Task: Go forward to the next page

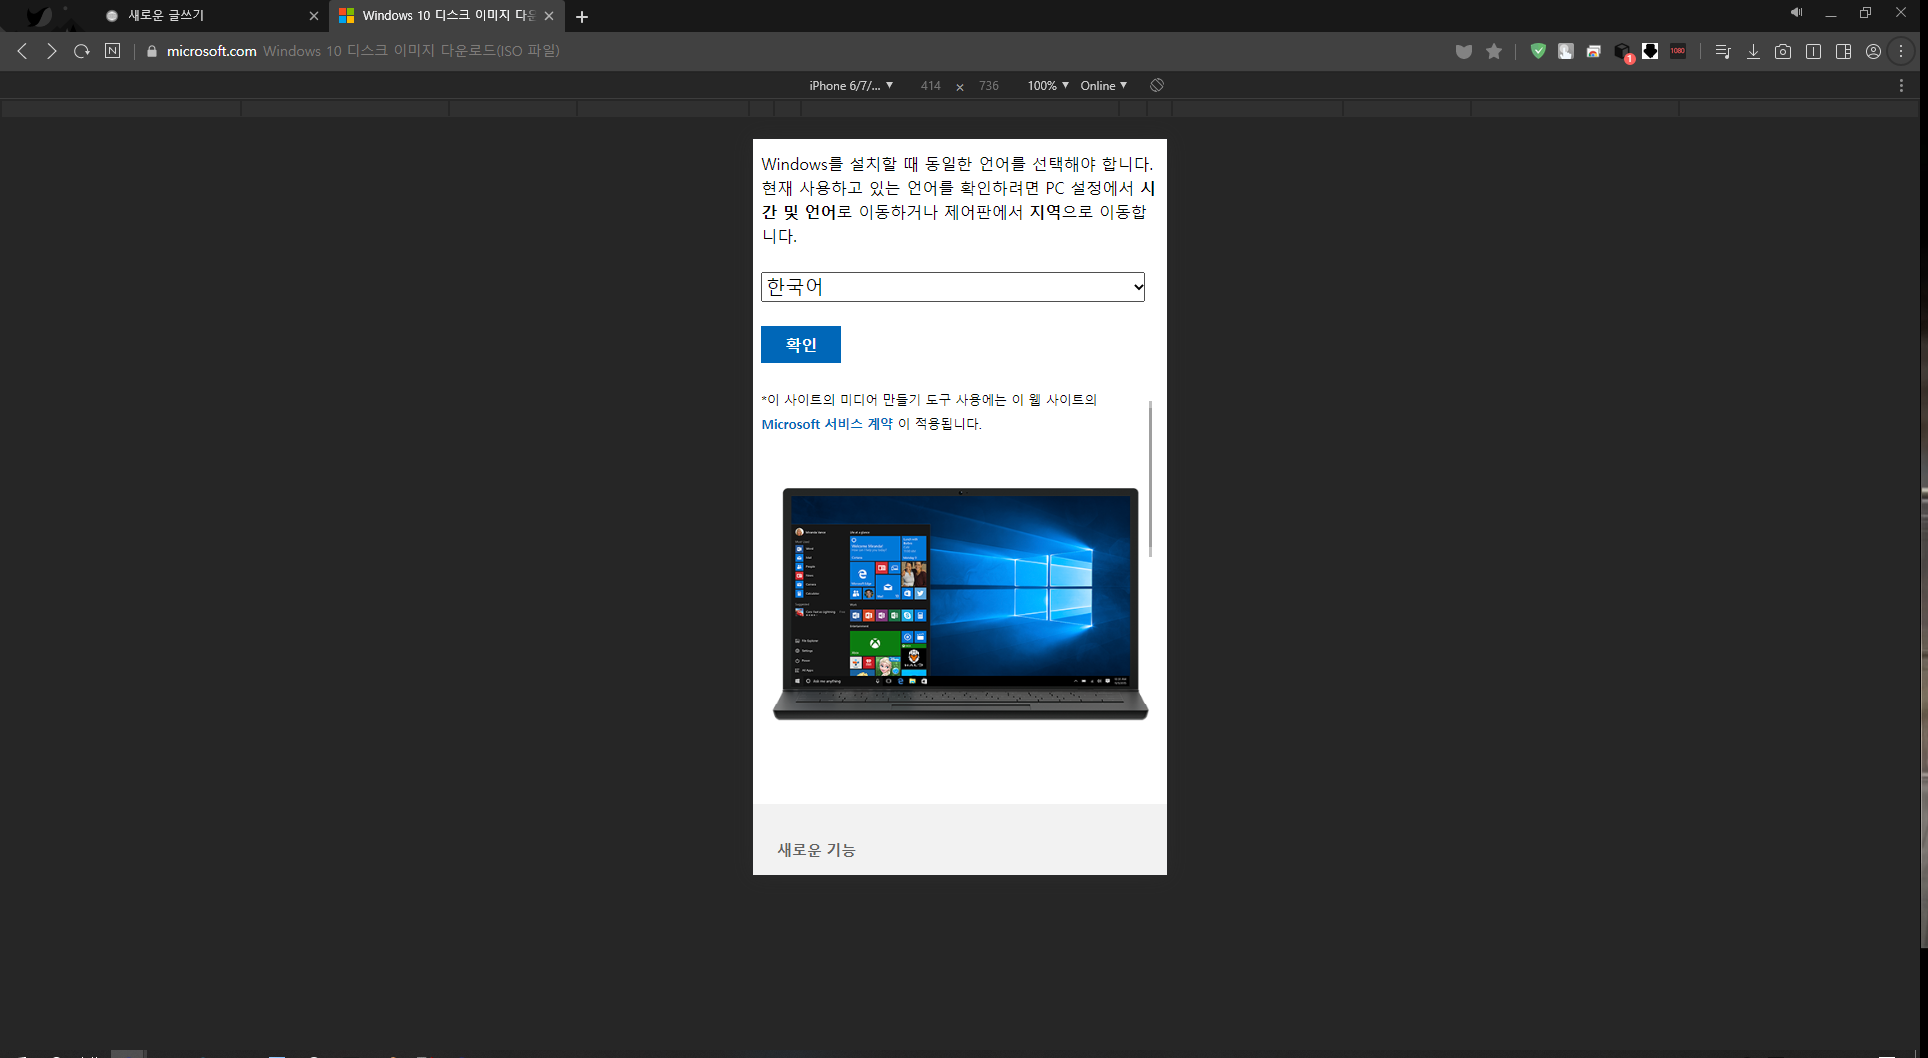Action: (x=52, y=51)
